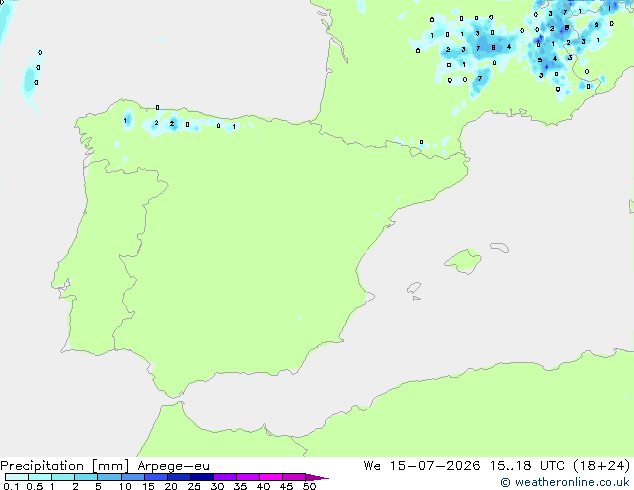Click the "Arpege-eu" model name
The image size is (634, 490).
173,467
